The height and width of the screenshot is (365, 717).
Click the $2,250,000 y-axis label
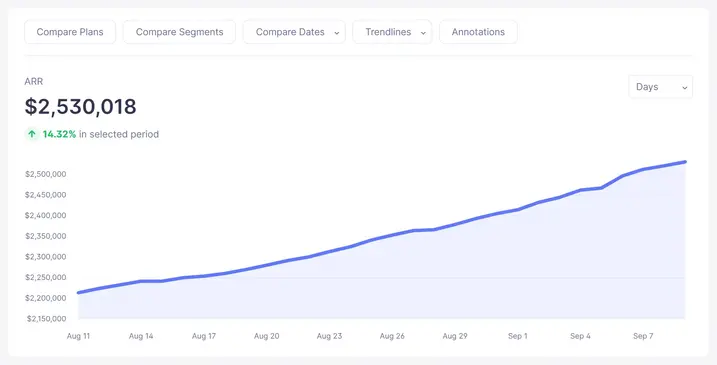(46, 278)
